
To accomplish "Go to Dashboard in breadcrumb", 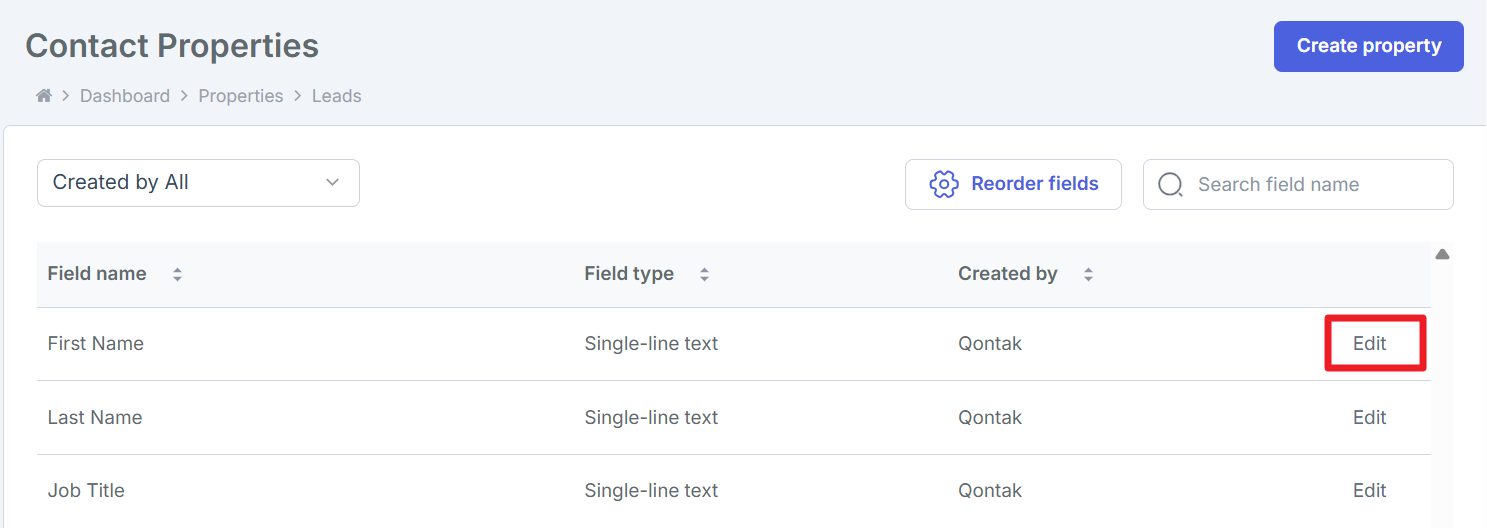I will coord(125,96).
